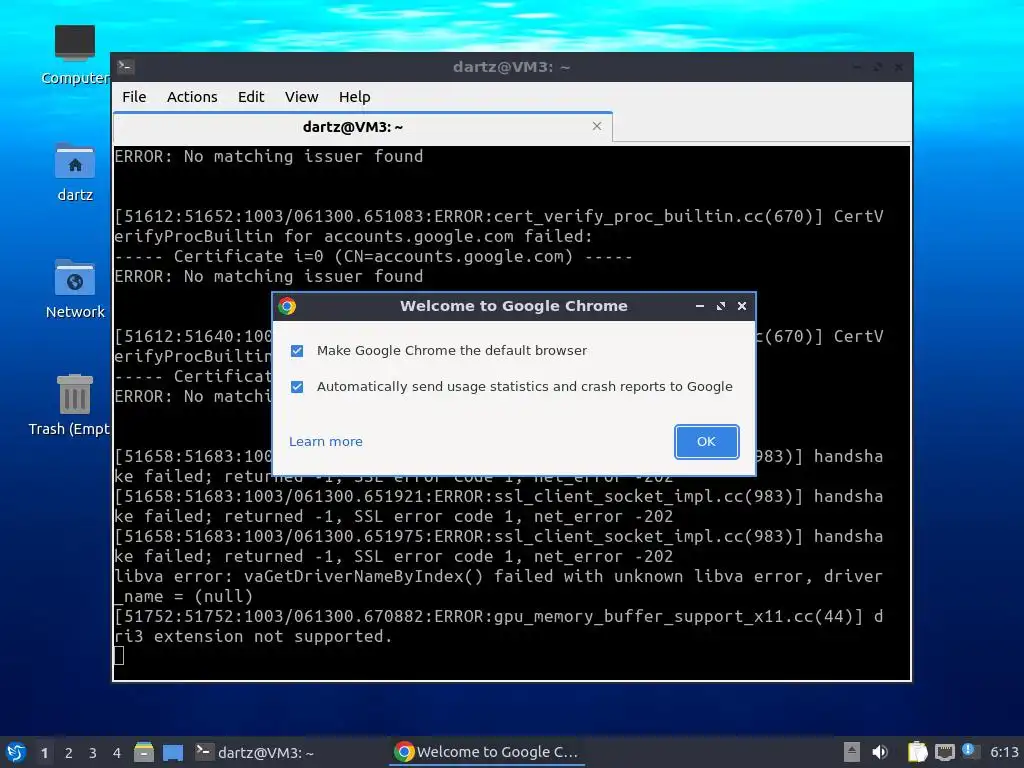Image resolution: width=1024 pixels, height=768 pixels.
Task: Open the terminal Actions menu
Action: (x=192, y=97)
